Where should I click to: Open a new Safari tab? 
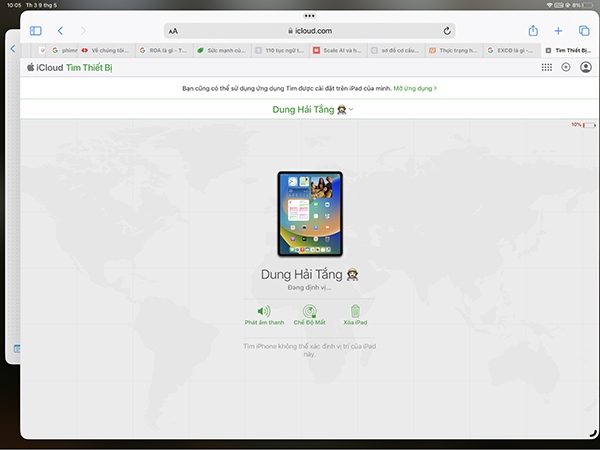[x=558, y=31]
